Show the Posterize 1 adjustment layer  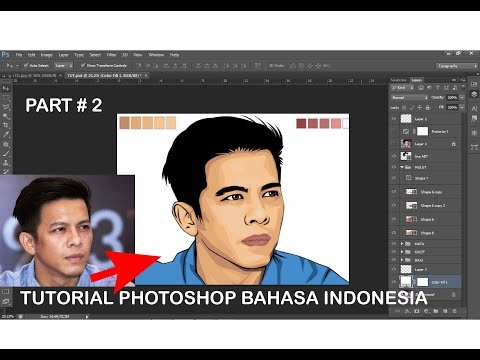point(394,131)
